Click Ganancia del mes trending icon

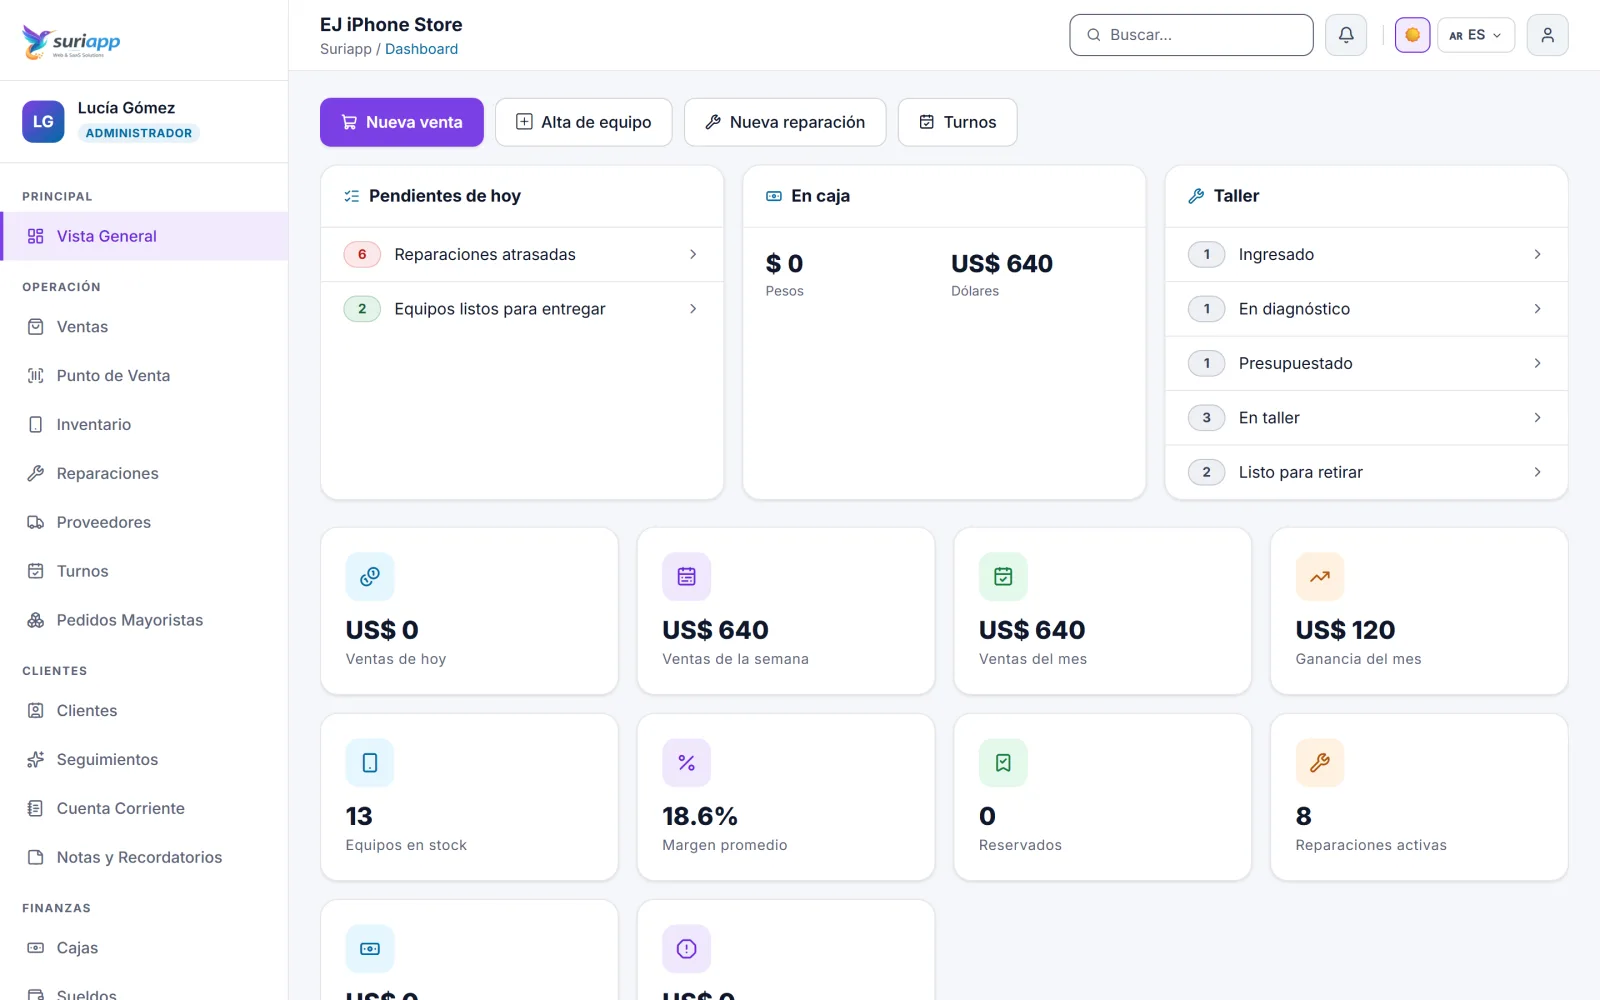[1320, 577]
